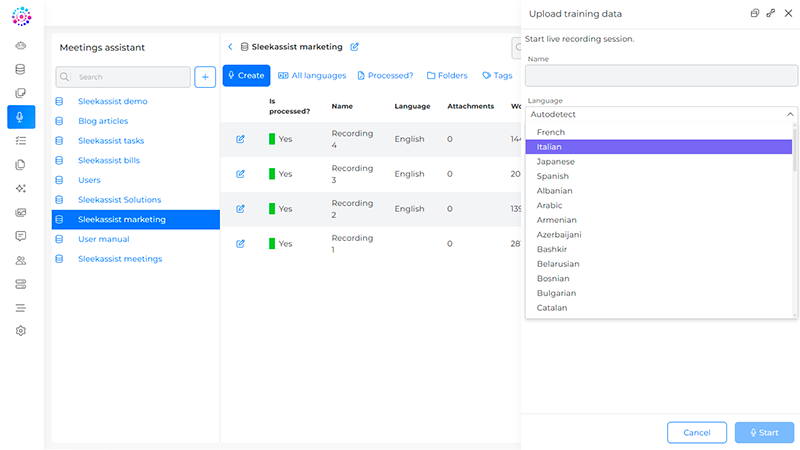Open the copy layers sidebar icon
Screen dimensions: 800x450
pos(20,93)
